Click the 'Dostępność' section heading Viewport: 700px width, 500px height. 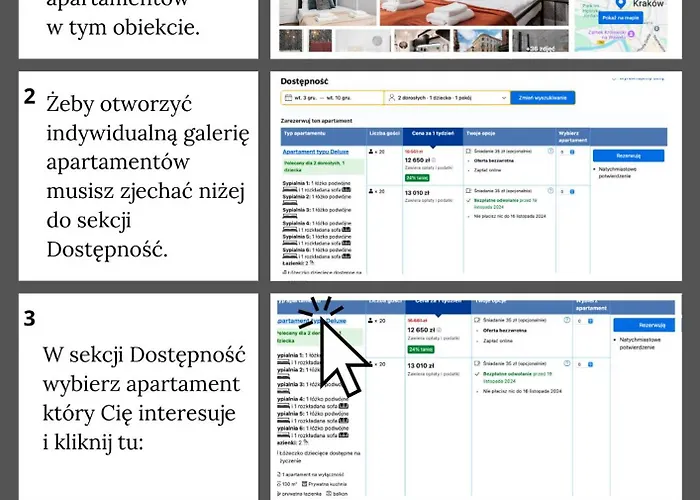click(304, 81)
